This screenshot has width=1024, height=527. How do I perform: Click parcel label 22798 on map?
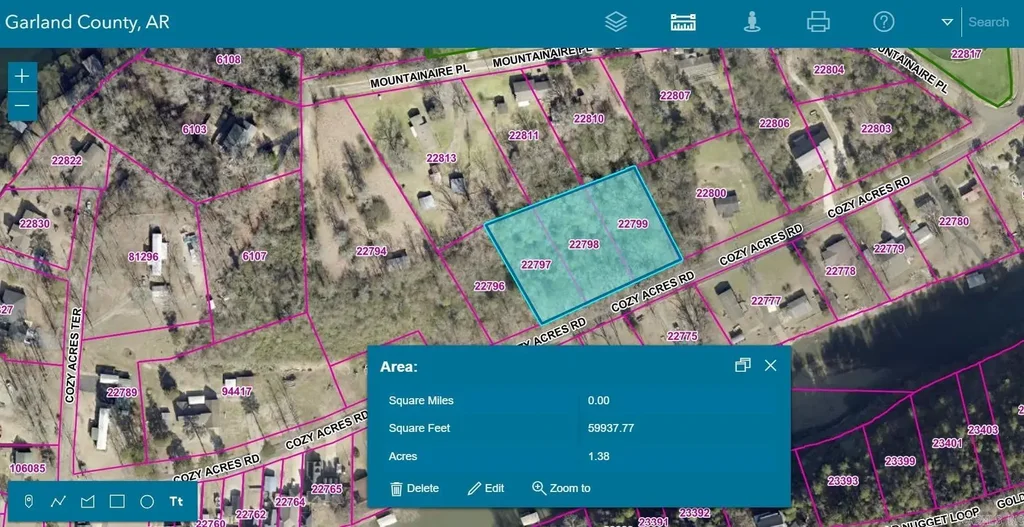(x=584, y=244)
